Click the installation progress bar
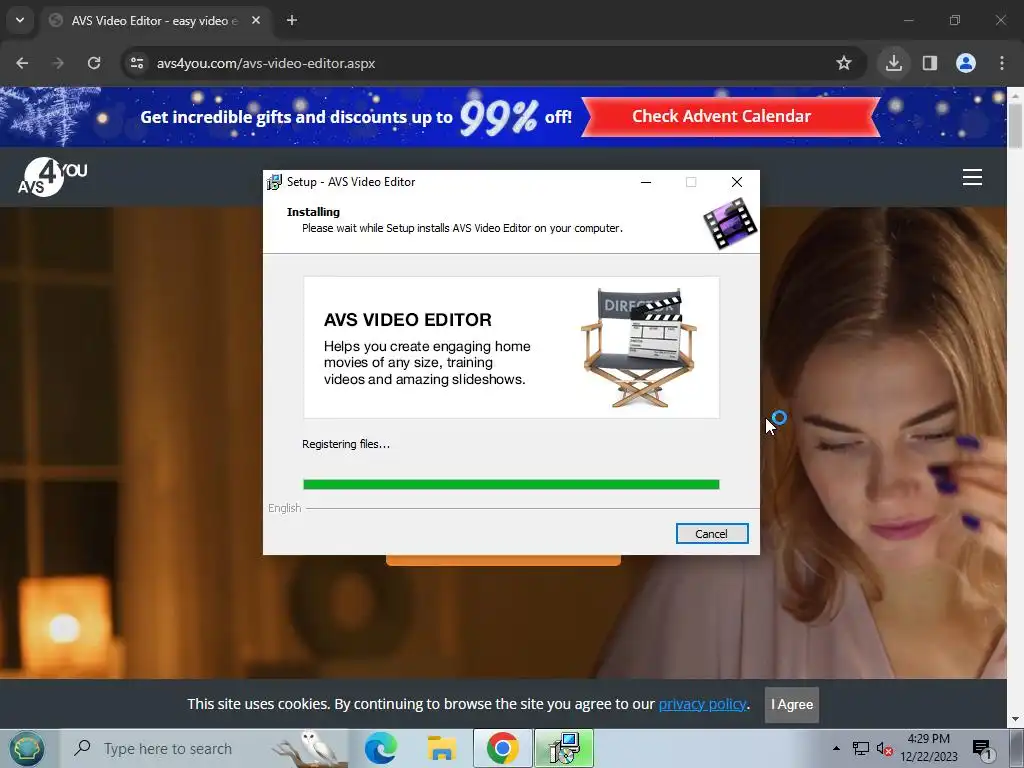Viewport: 1024px width, 768px height. 511,485
